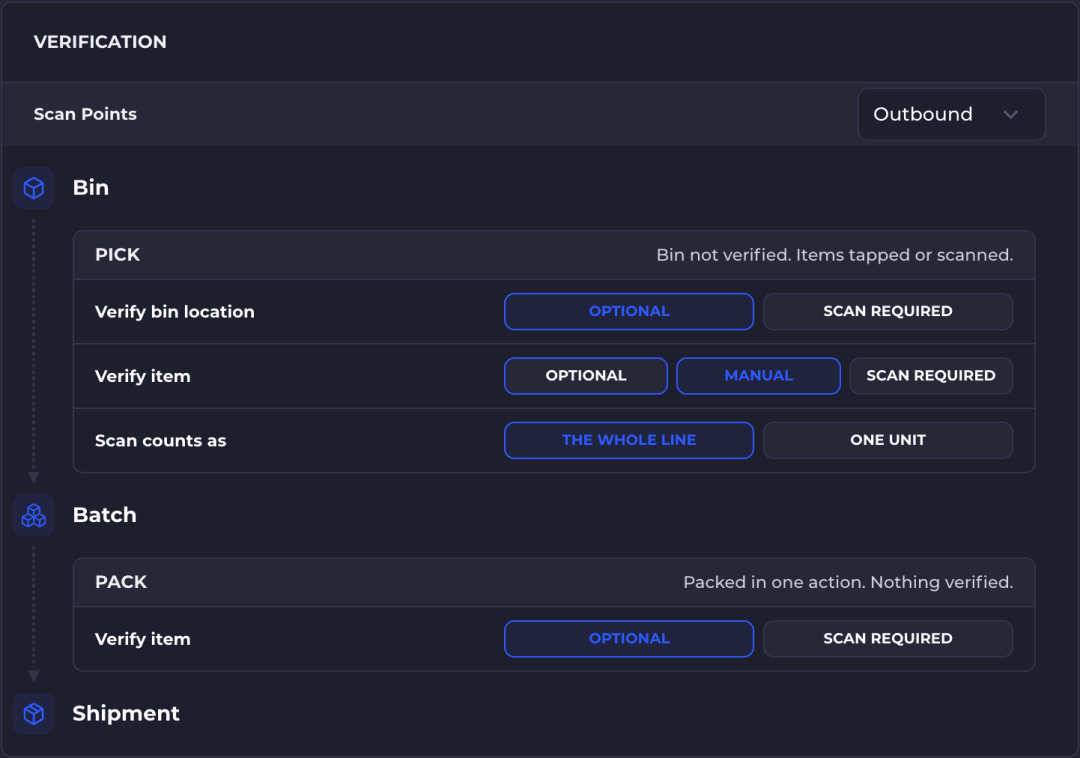Set Pack Verify item to Optional
Image resolution: width=1080 pixels, height=758 pixels.
click(629, 639)
